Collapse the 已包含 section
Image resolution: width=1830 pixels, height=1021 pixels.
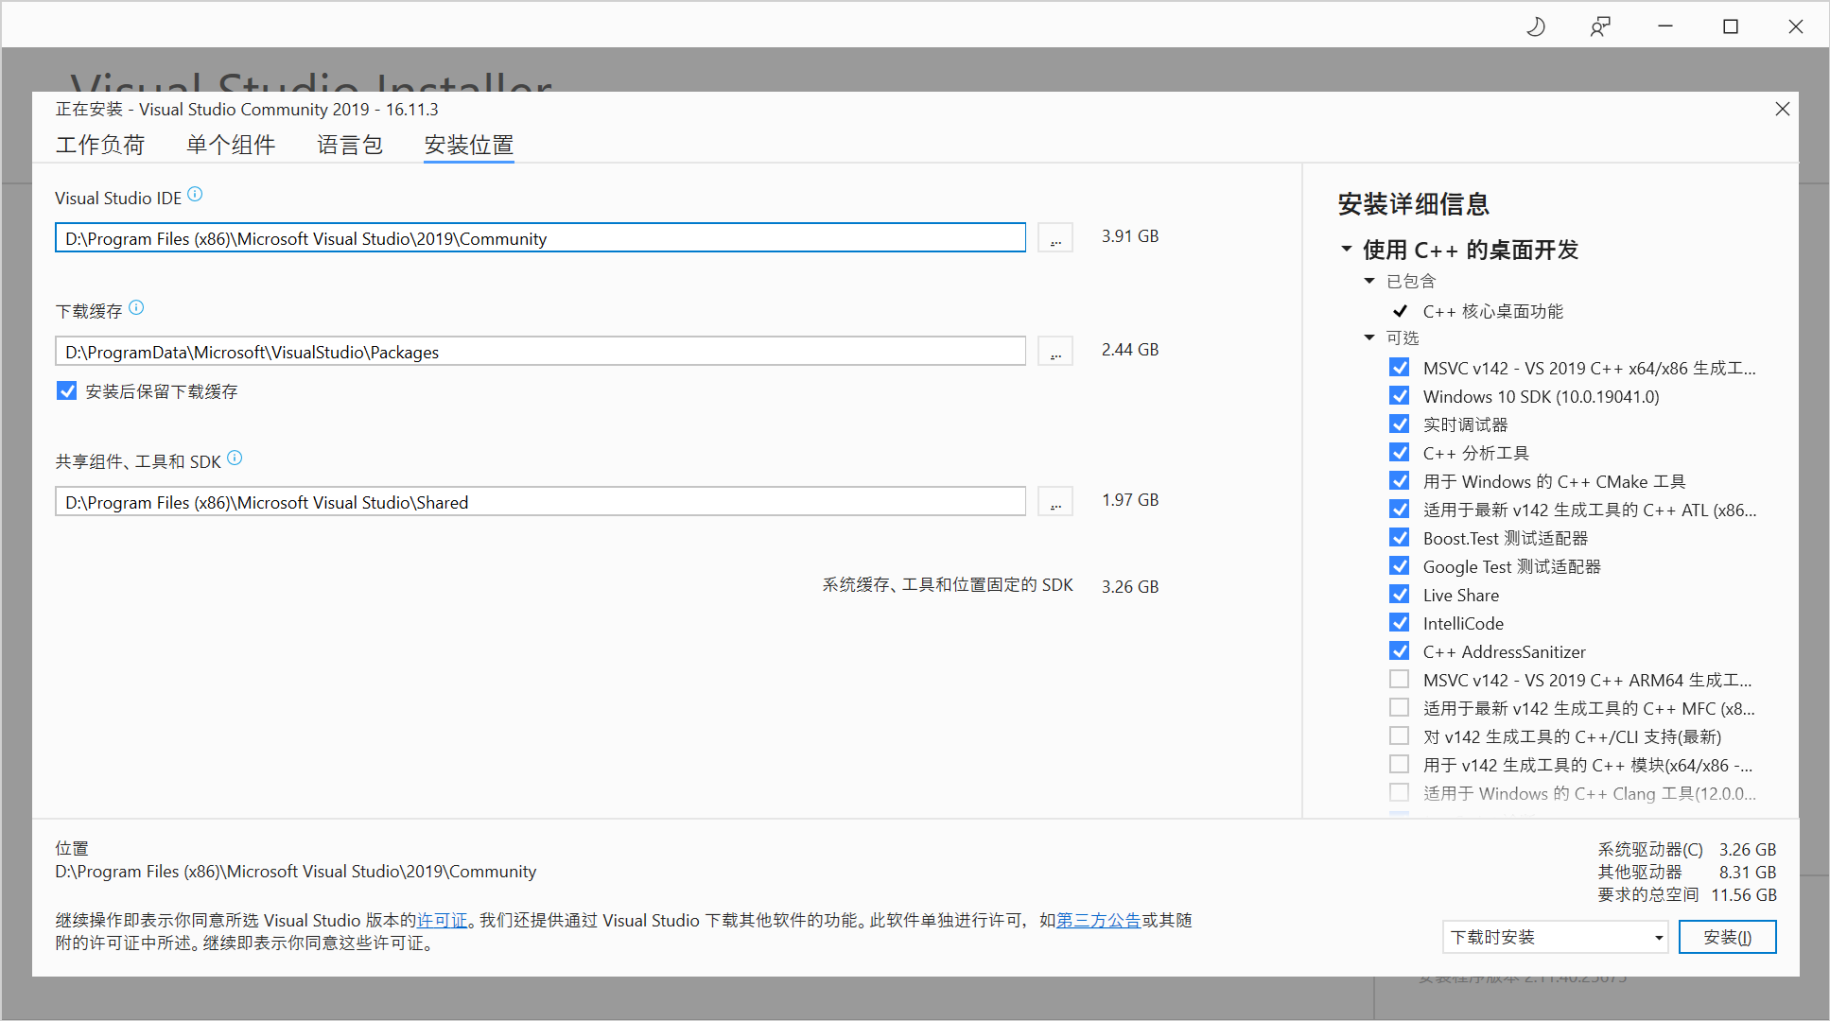pyautogui.click(x=1369, y=281)
